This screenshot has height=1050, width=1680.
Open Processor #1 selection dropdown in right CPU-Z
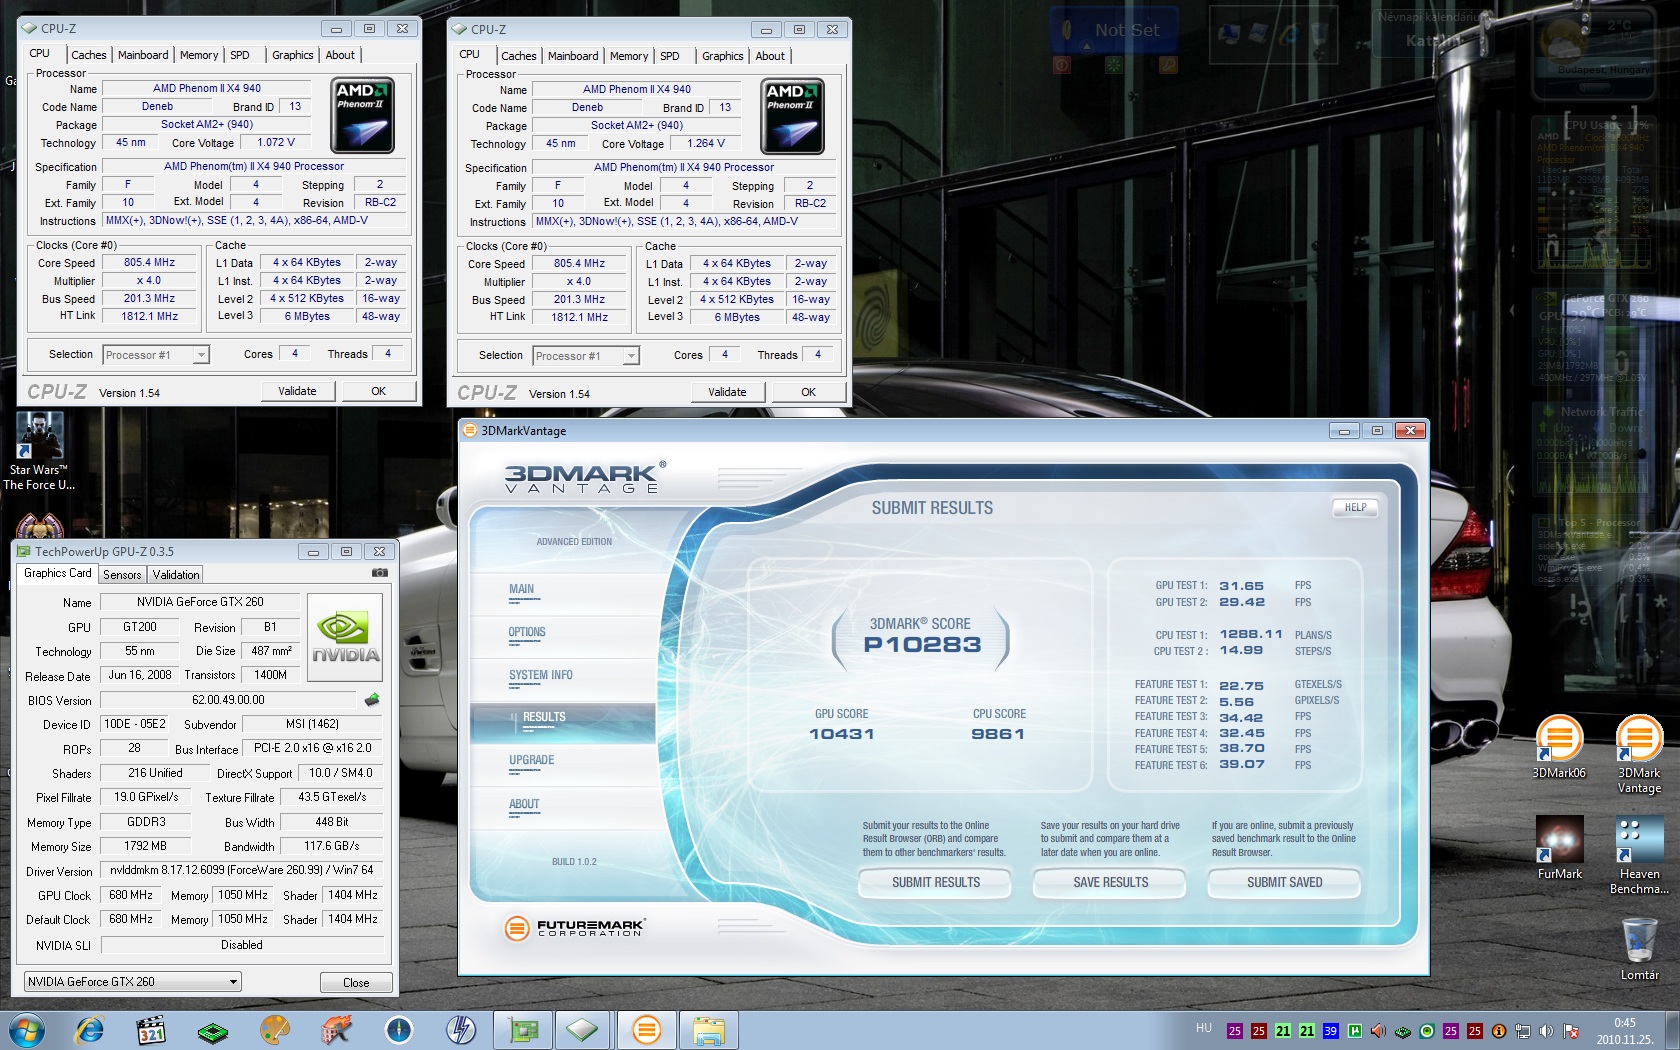(585, 356)
